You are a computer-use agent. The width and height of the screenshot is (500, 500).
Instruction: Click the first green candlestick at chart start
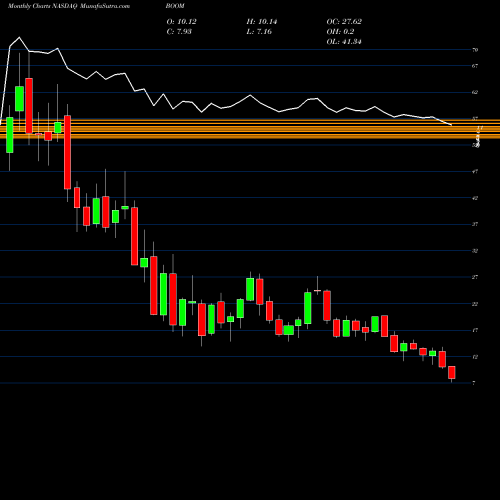pos(10,135)
